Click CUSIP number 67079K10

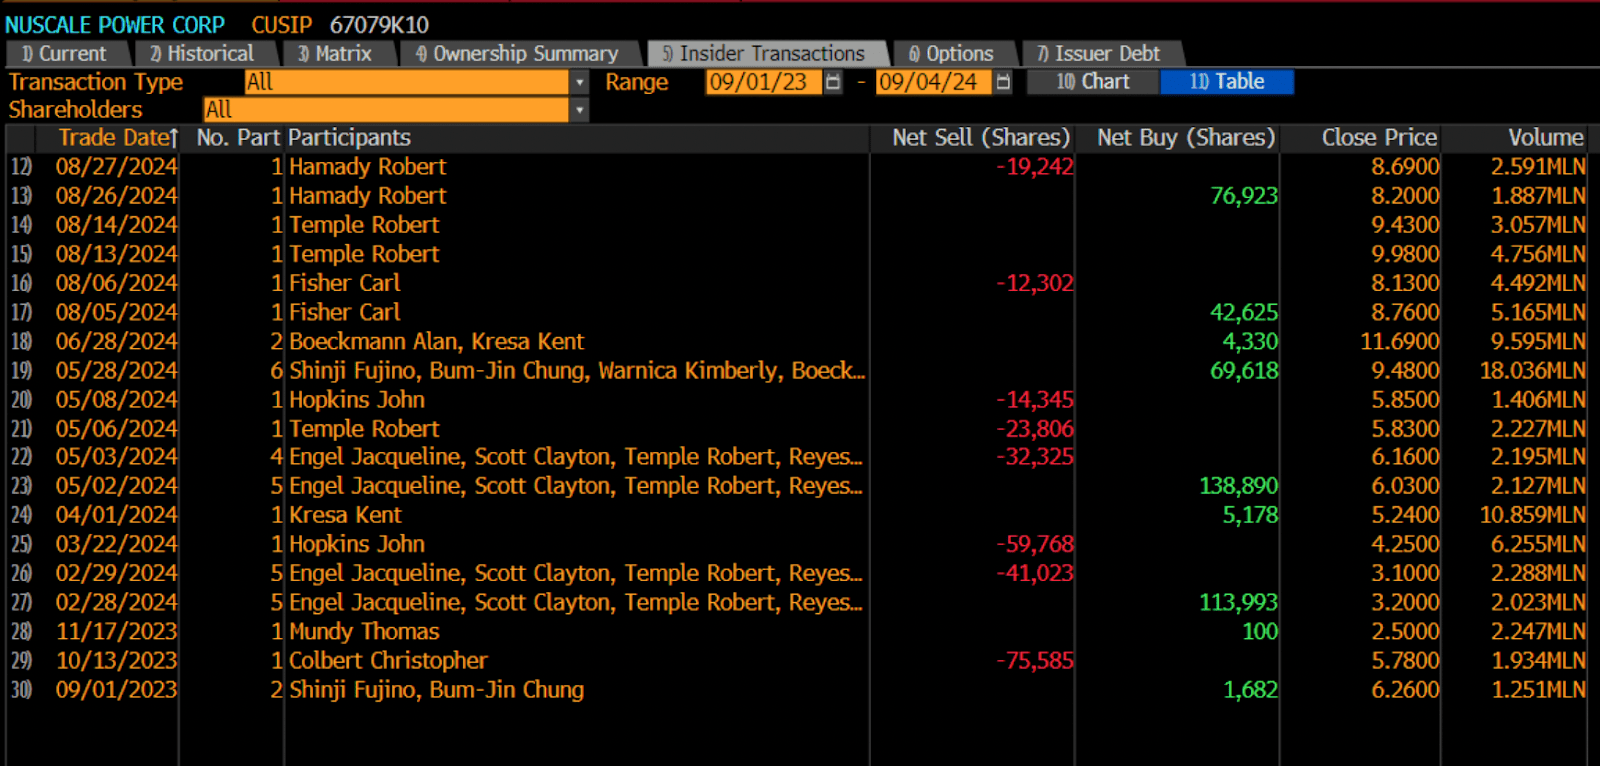click(x=379, y=24)
